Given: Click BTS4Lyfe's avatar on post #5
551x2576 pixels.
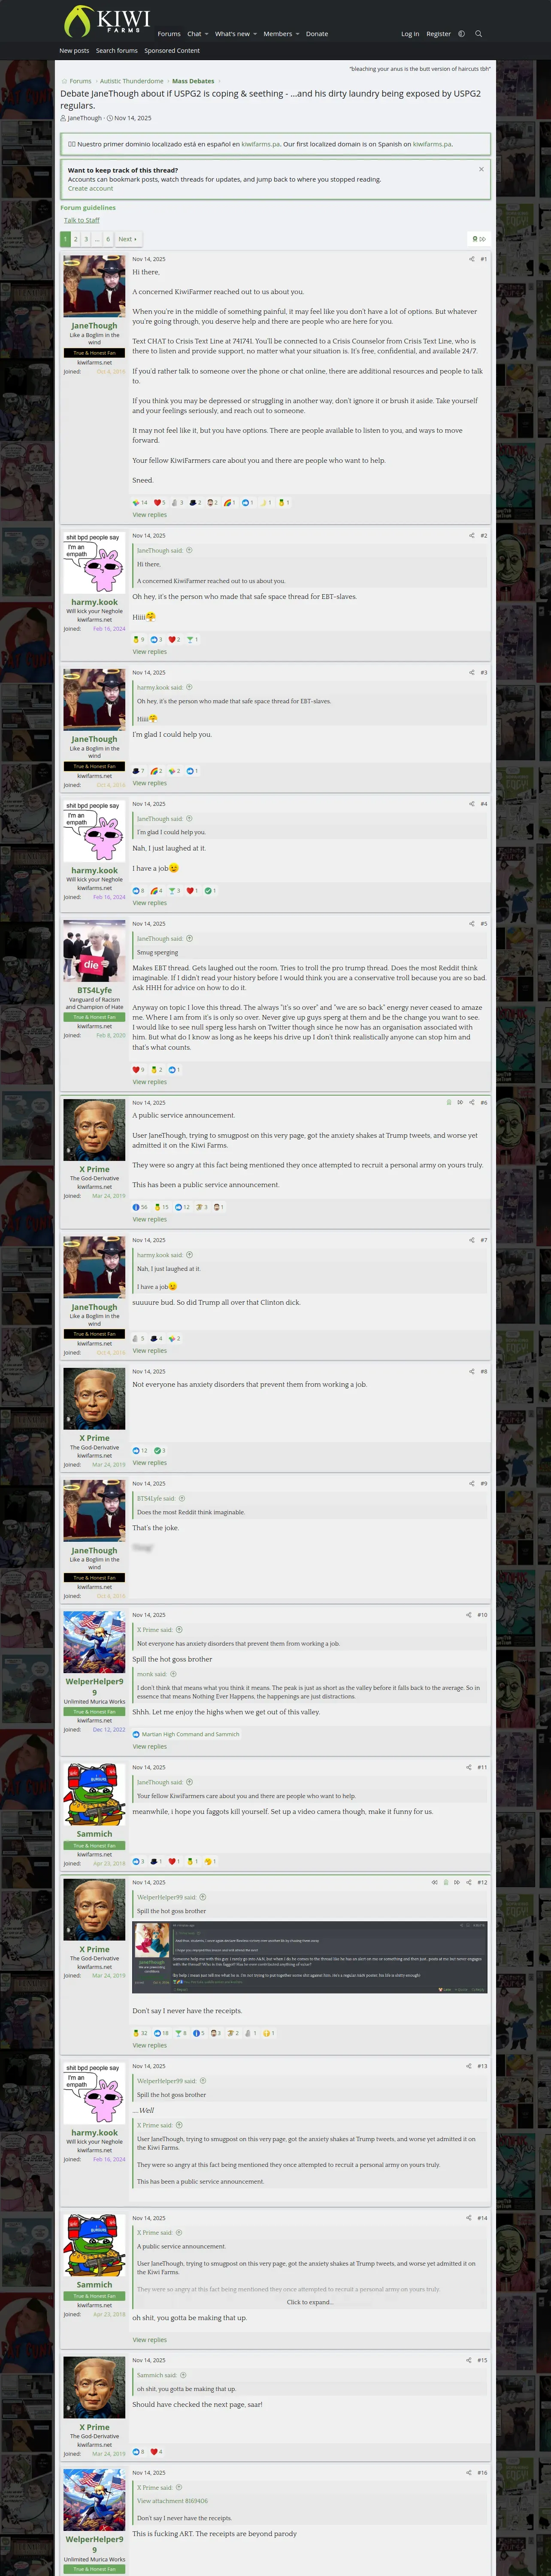Looking at the screenshot, I should 94,952.
